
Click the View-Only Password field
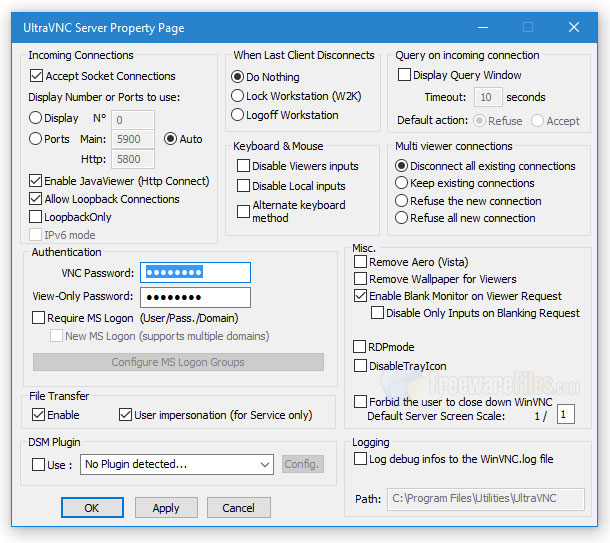click(195, 297)
